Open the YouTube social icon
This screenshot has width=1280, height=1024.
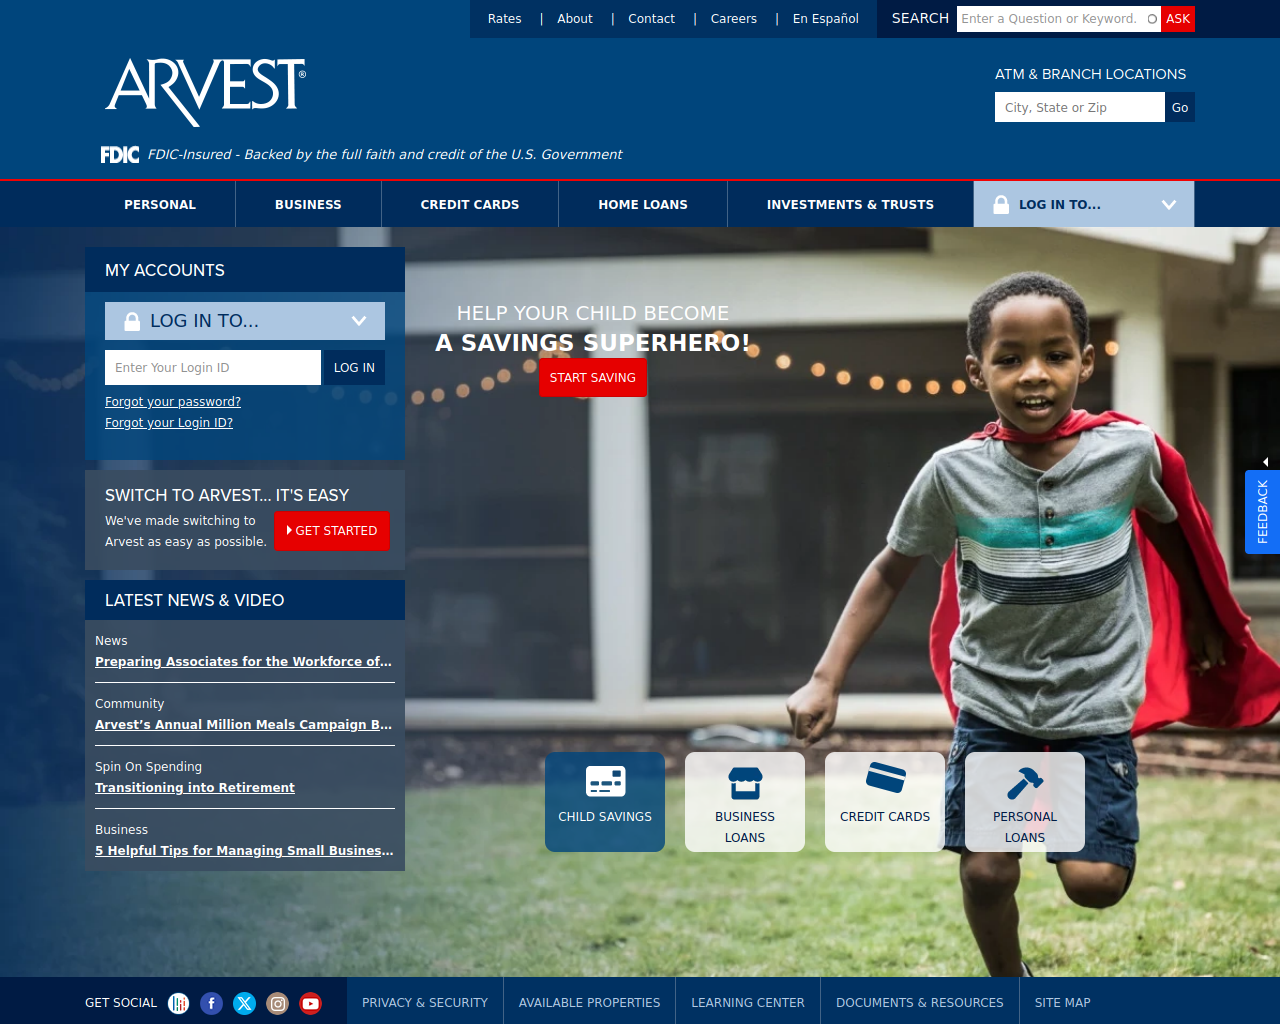[x=310, y=1003]
